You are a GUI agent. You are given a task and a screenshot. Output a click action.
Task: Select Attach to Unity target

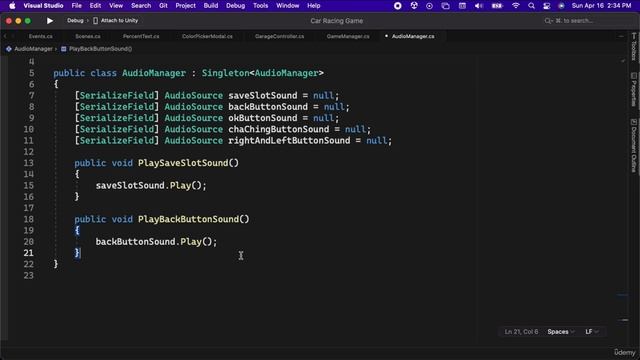click(116, 20)
